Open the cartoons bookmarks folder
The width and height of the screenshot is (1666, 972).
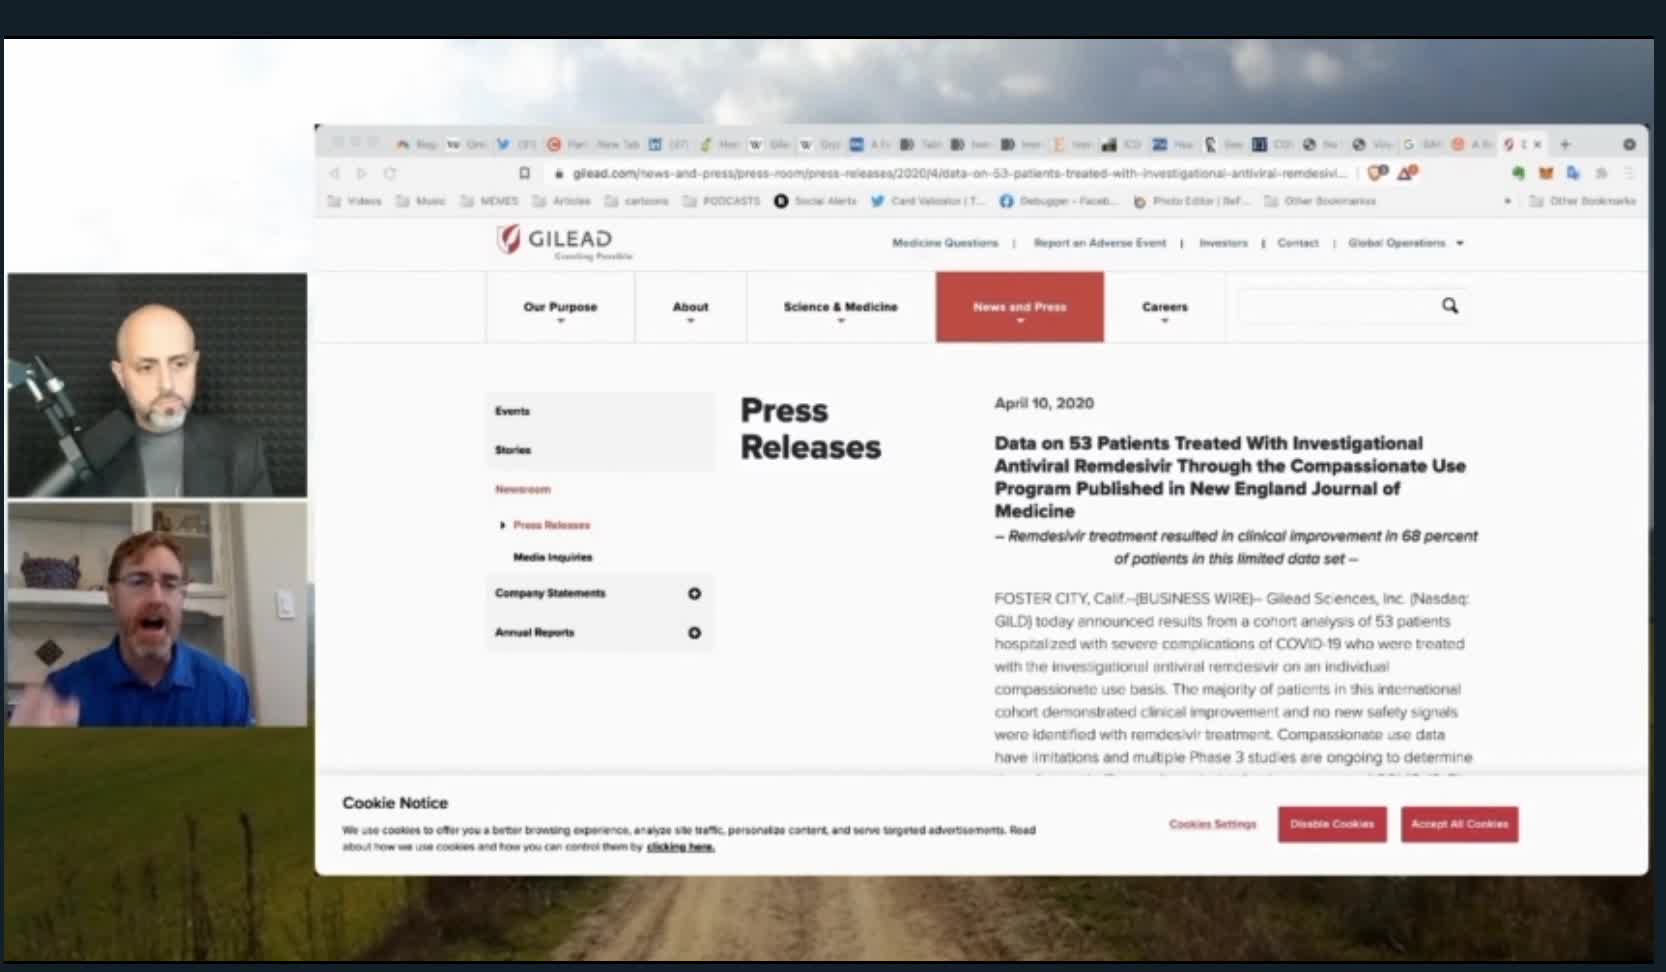tap(636, 201)
